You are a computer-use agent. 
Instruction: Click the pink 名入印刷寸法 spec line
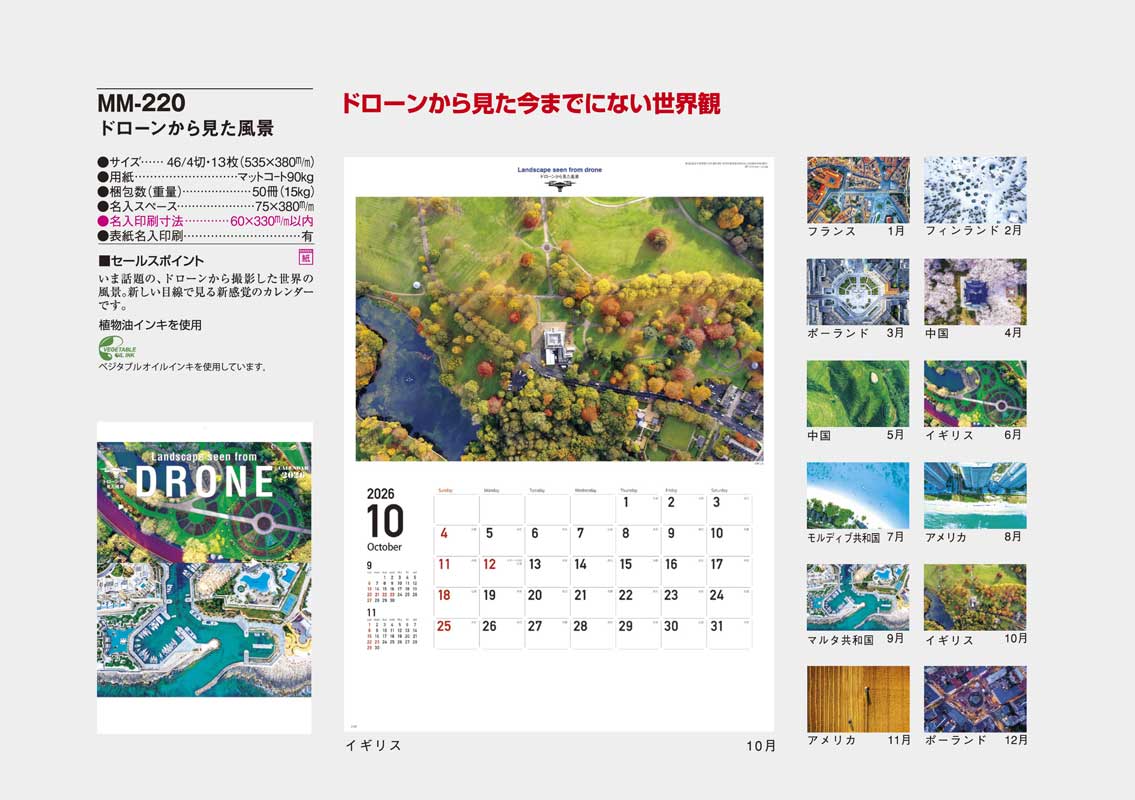coord(206,221)
